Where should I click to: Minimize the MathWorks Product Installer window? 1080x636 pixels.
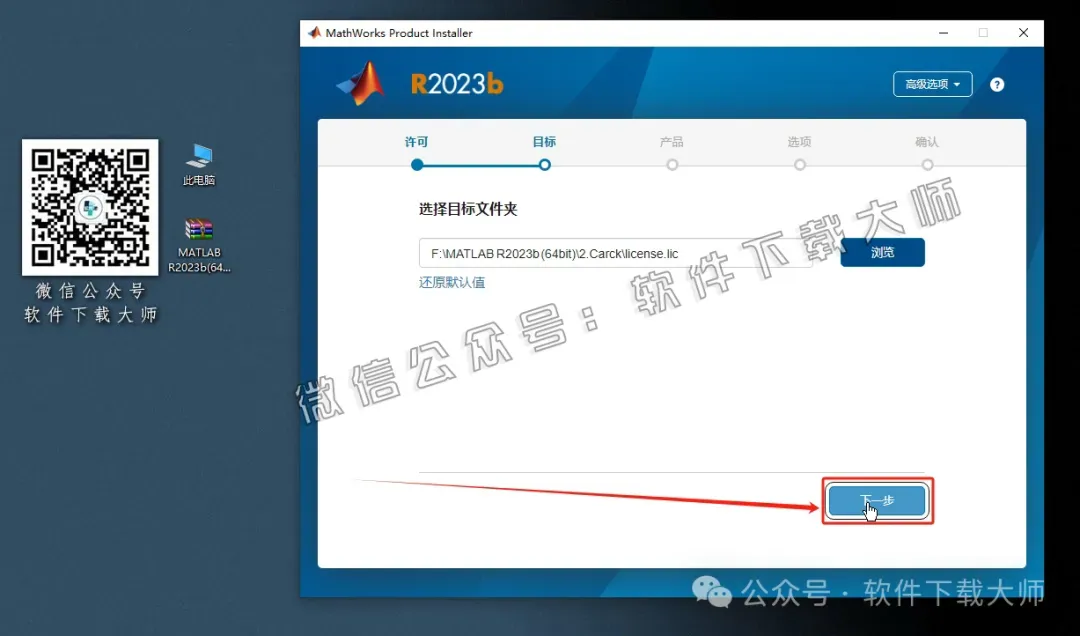click(x=944, y=33)
